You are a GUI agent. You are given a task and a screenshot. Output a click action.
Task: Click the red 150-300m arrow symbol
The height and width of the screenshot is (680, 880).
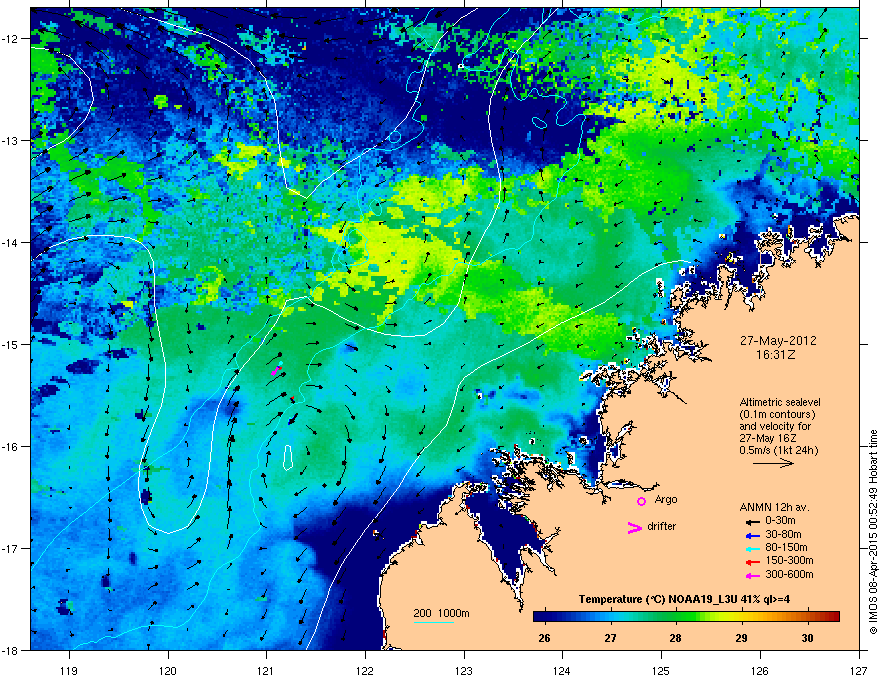click(x=753, y=561)
